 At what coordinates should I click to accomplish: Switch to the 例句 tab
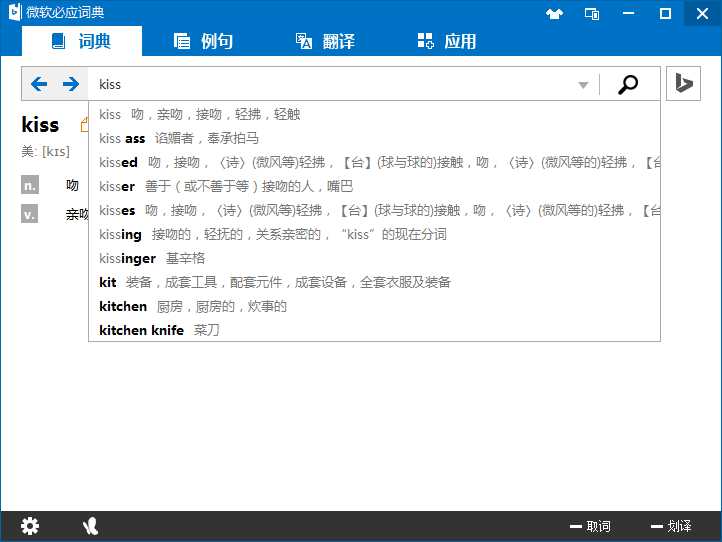click(203, 41)
